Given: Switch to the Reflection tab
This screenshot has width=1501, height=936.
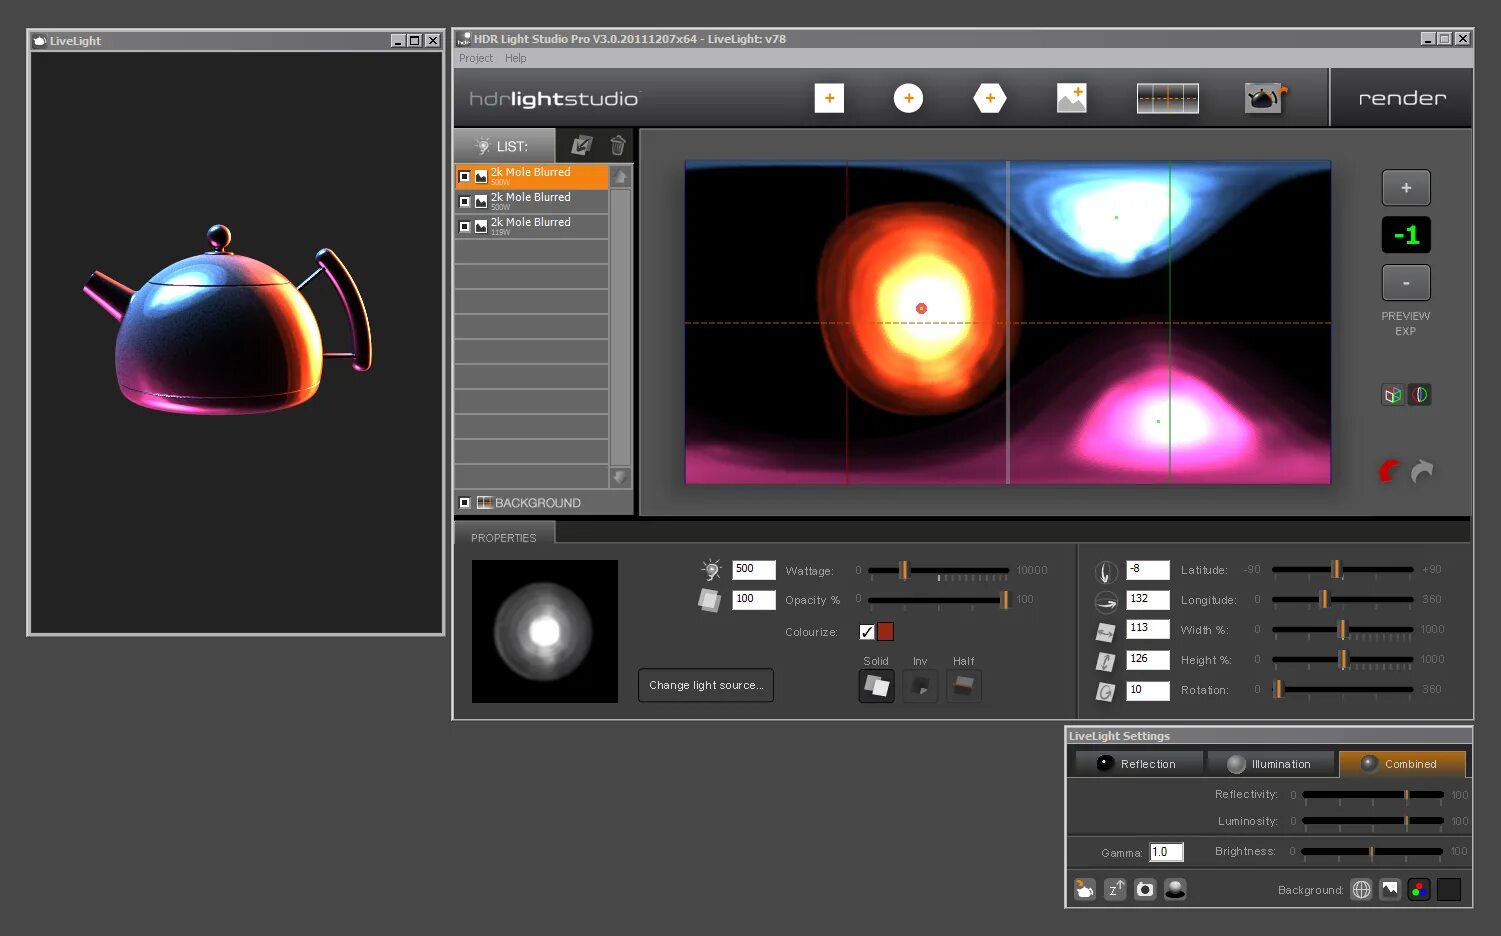Looking at the screenshot, I should point(1139,764).
